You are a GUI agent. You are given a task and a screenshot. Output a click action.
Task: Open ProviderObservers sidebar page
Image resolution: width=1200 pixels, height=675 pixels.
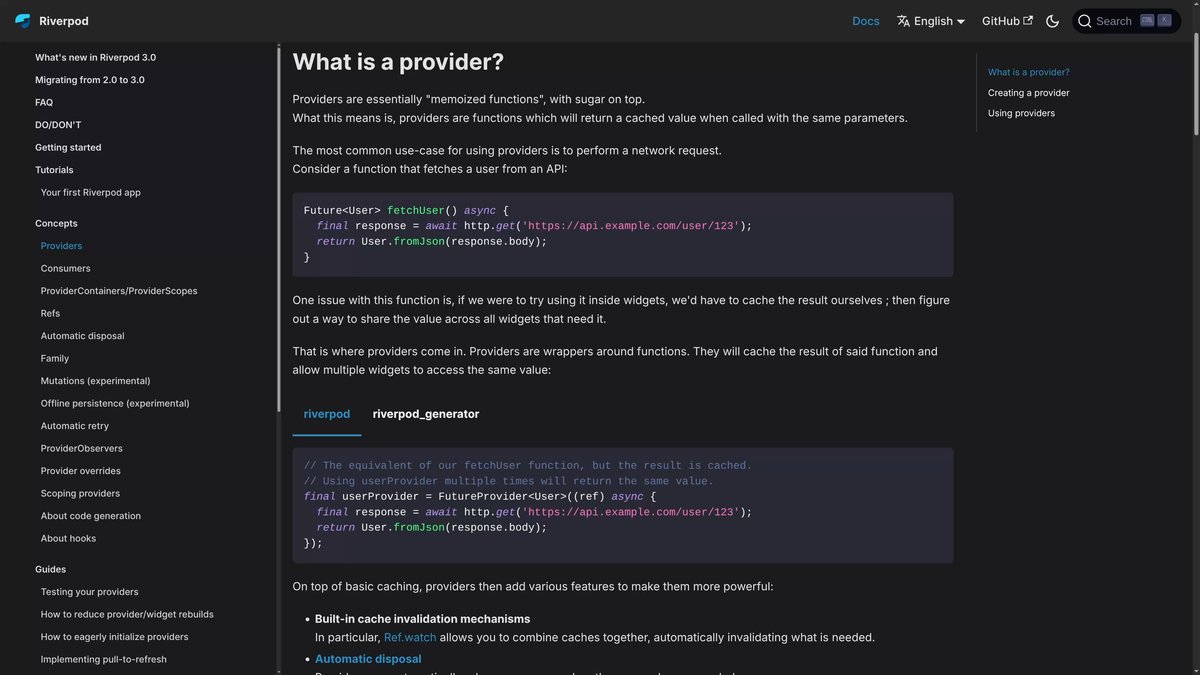pyautogui.click(x=82, y=448)
